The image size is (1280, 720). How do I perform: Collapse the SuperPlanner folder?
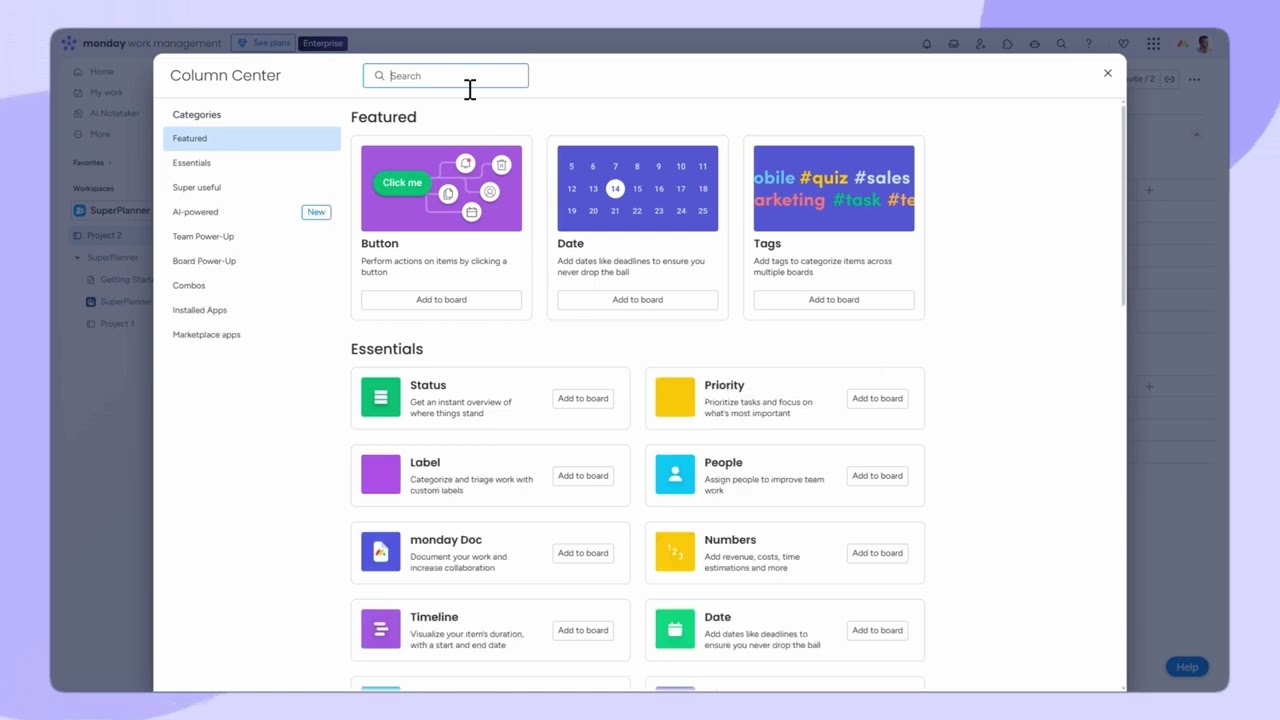point(78,258)
